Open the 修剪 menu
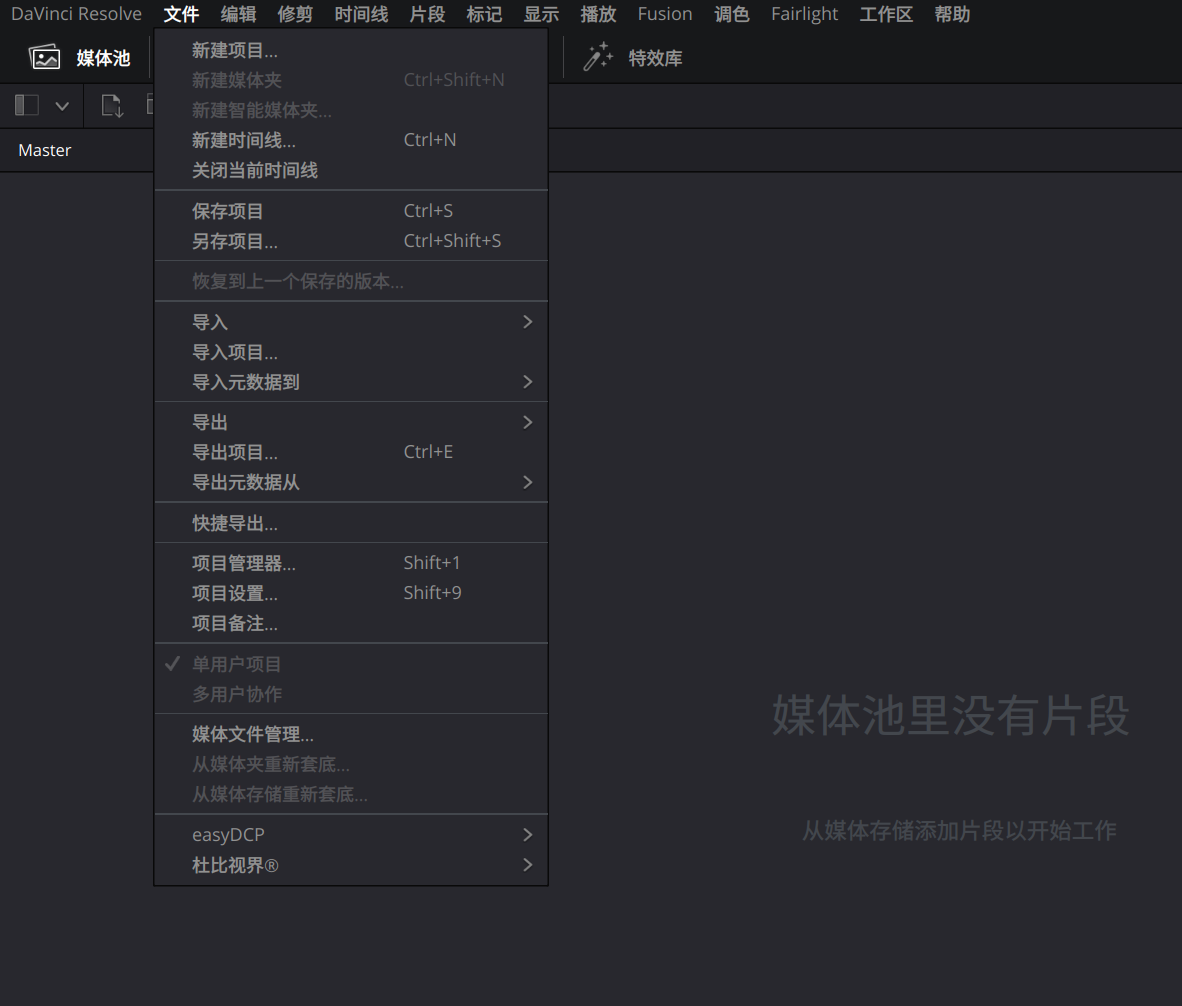Screen dimensions: 1182x1006 tap(295, 14)
